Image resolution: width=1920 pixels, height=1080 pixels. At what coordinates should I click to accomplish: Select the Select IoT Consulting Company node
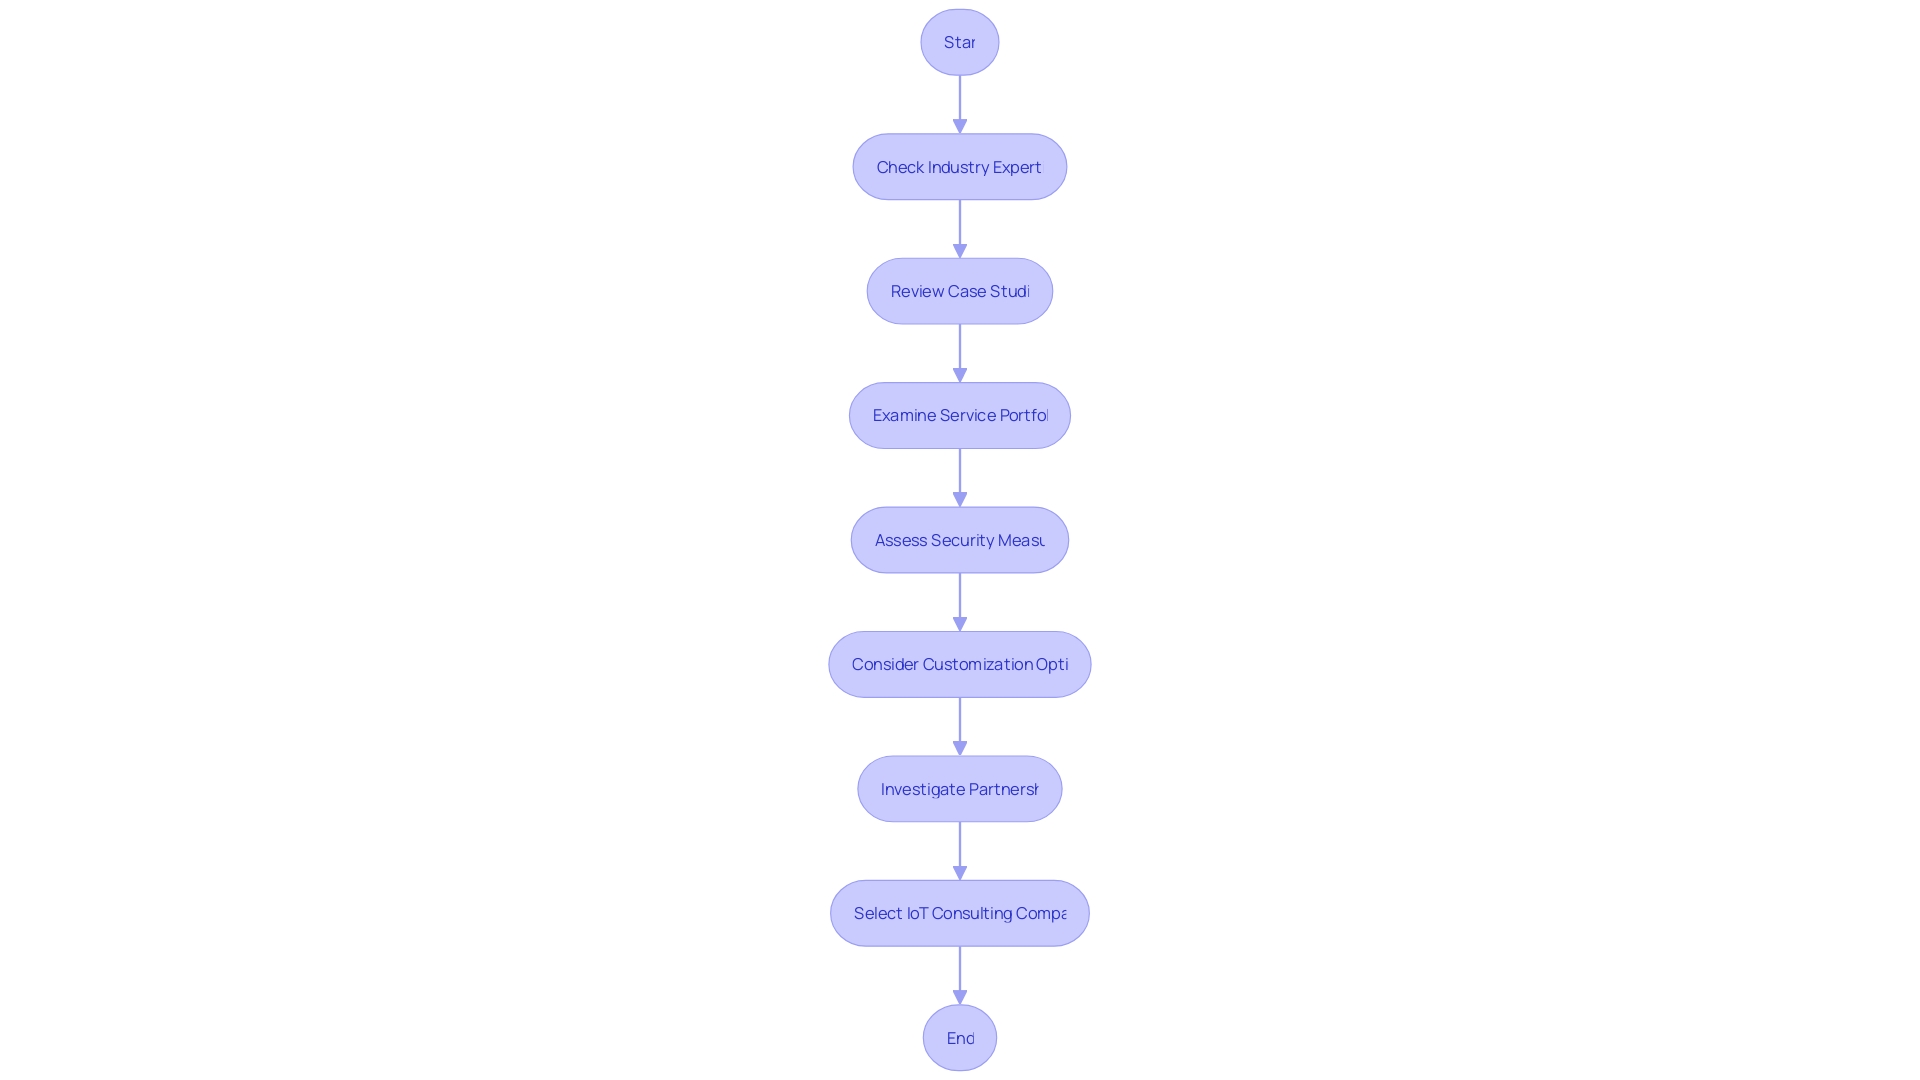[x=960, y=913]
